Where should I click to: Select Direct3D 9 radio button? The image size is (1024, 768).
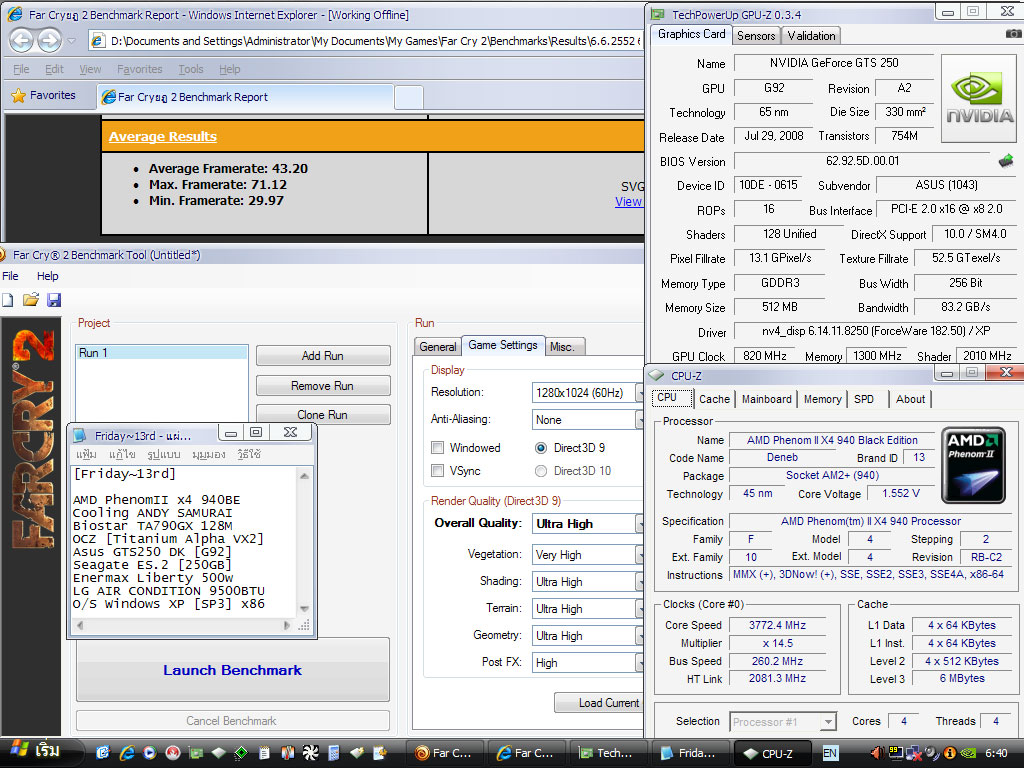(x=541, y=448)
